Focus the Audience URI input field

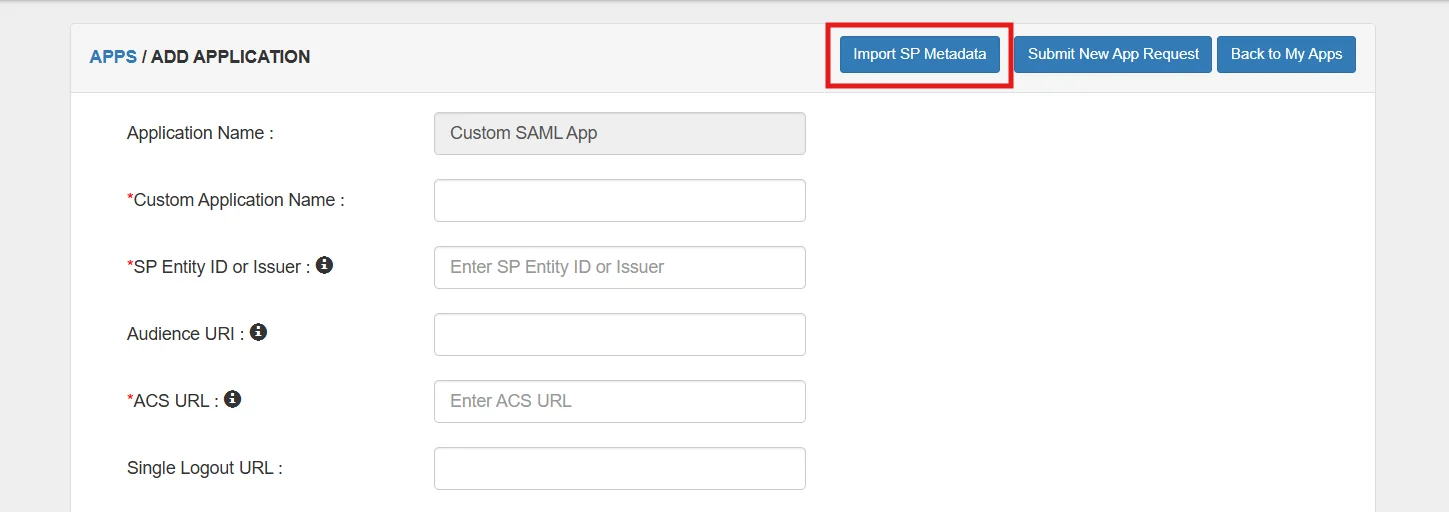point(620,334)
